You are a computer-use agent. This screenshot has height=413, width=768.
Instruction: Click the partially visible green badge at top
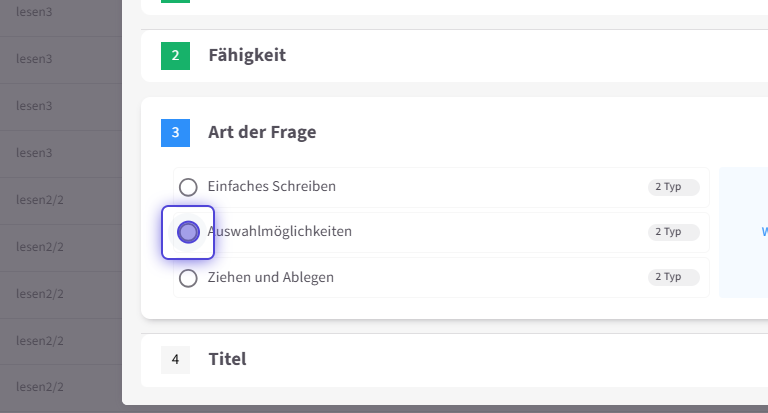coord(175,2)
